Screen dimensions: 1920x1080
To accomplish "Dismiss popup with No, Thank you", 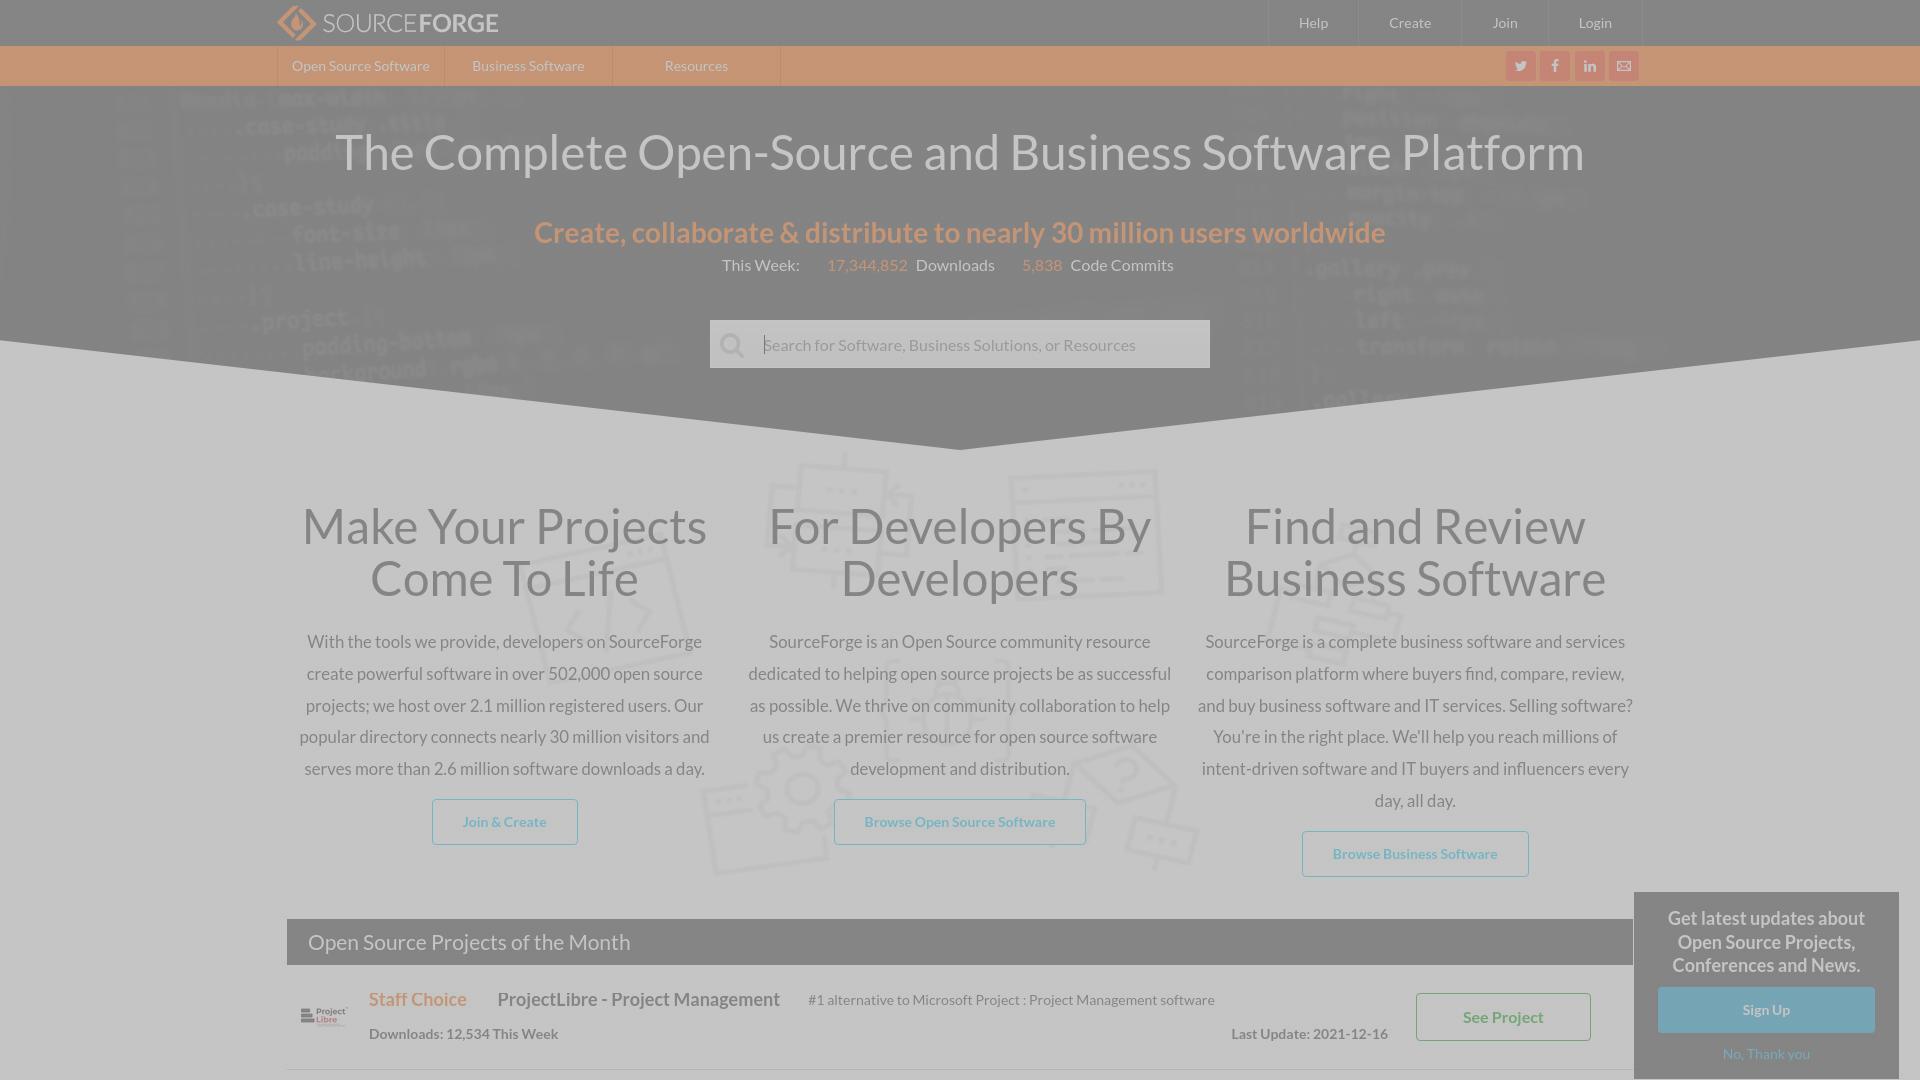I will [1766, 1054].
